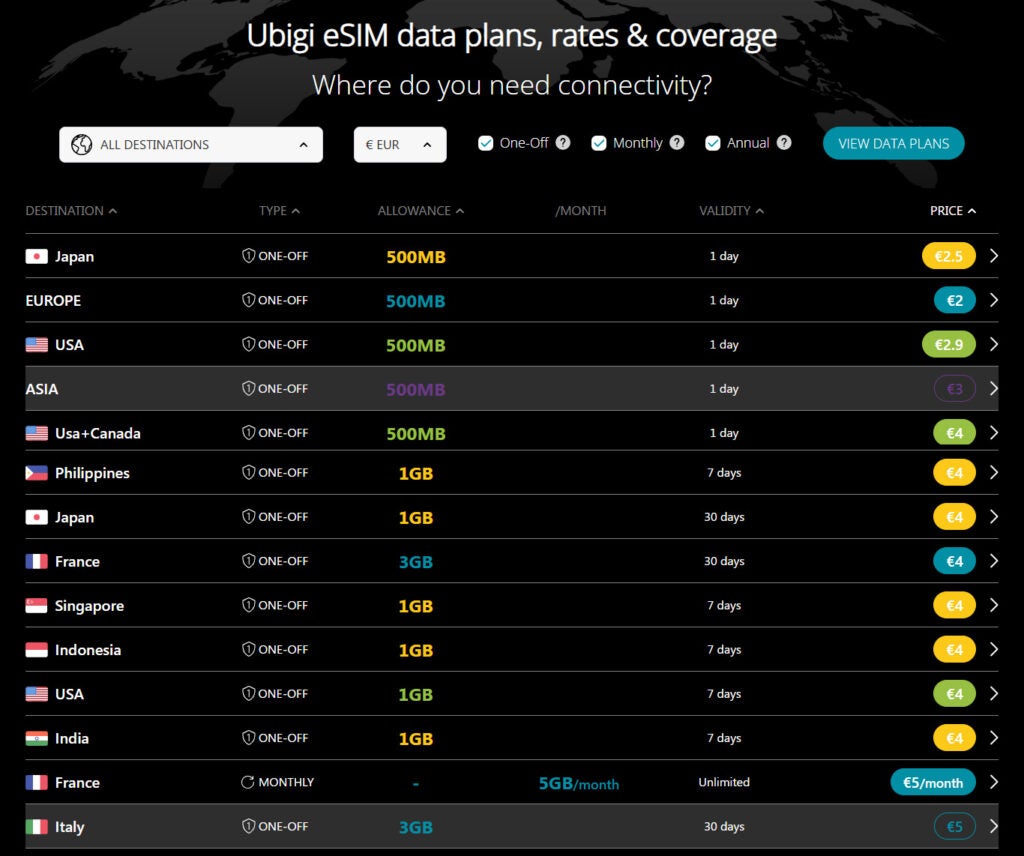Click the Singapore flag icon
The image size is (1024, 856).
coord(37,606)
